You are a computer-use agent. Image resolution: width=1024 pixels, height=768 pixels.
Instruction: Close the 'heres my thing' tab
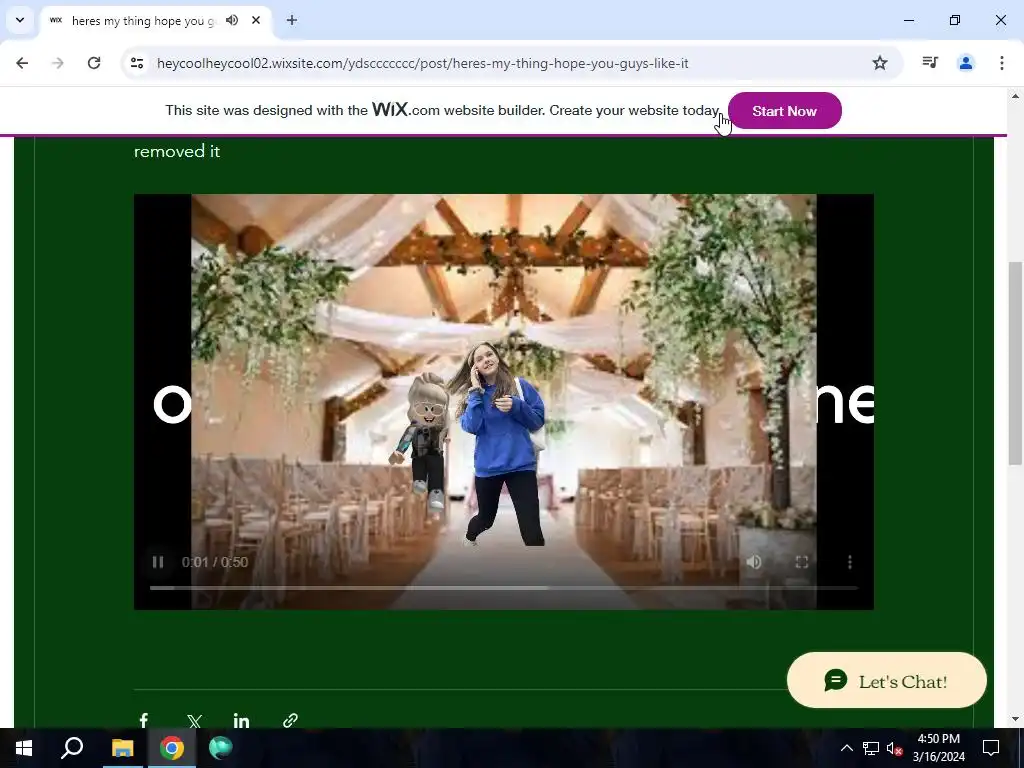256,20
